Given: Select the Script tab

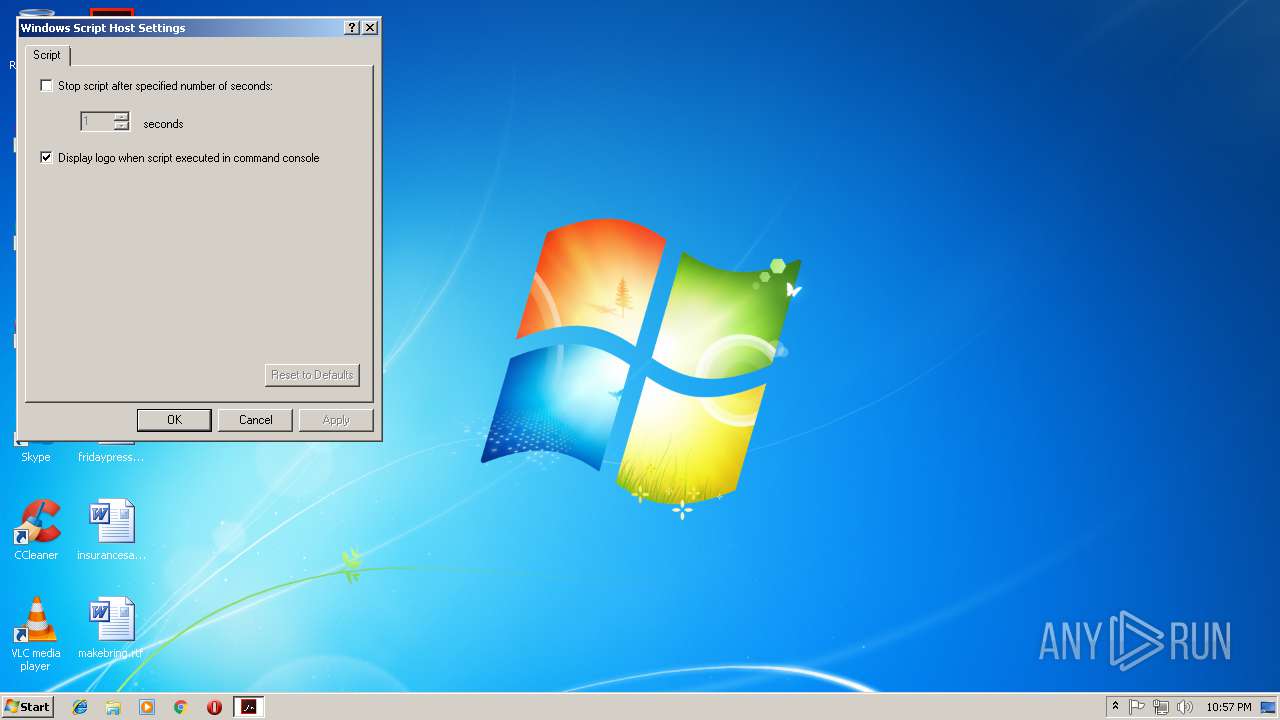Looking at the screenshot, I should pos(47,55).
